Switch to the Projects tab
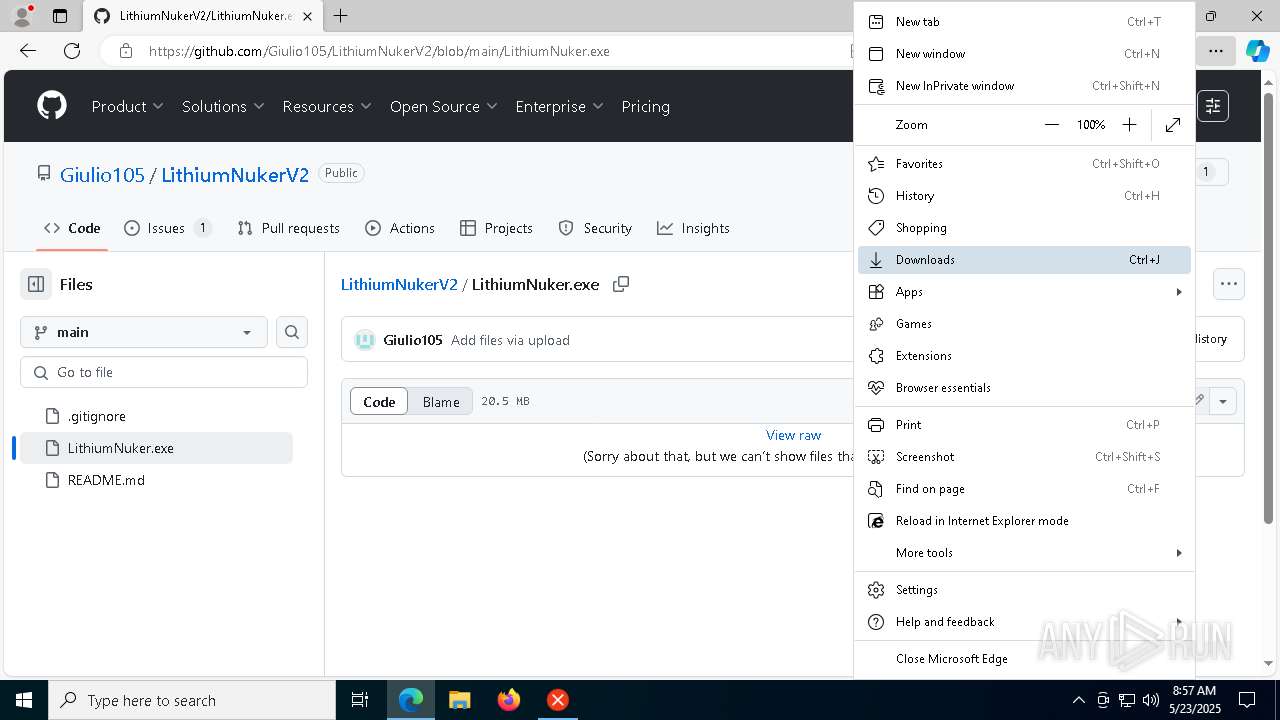The image size is (1280, 720). click(496, 228)
